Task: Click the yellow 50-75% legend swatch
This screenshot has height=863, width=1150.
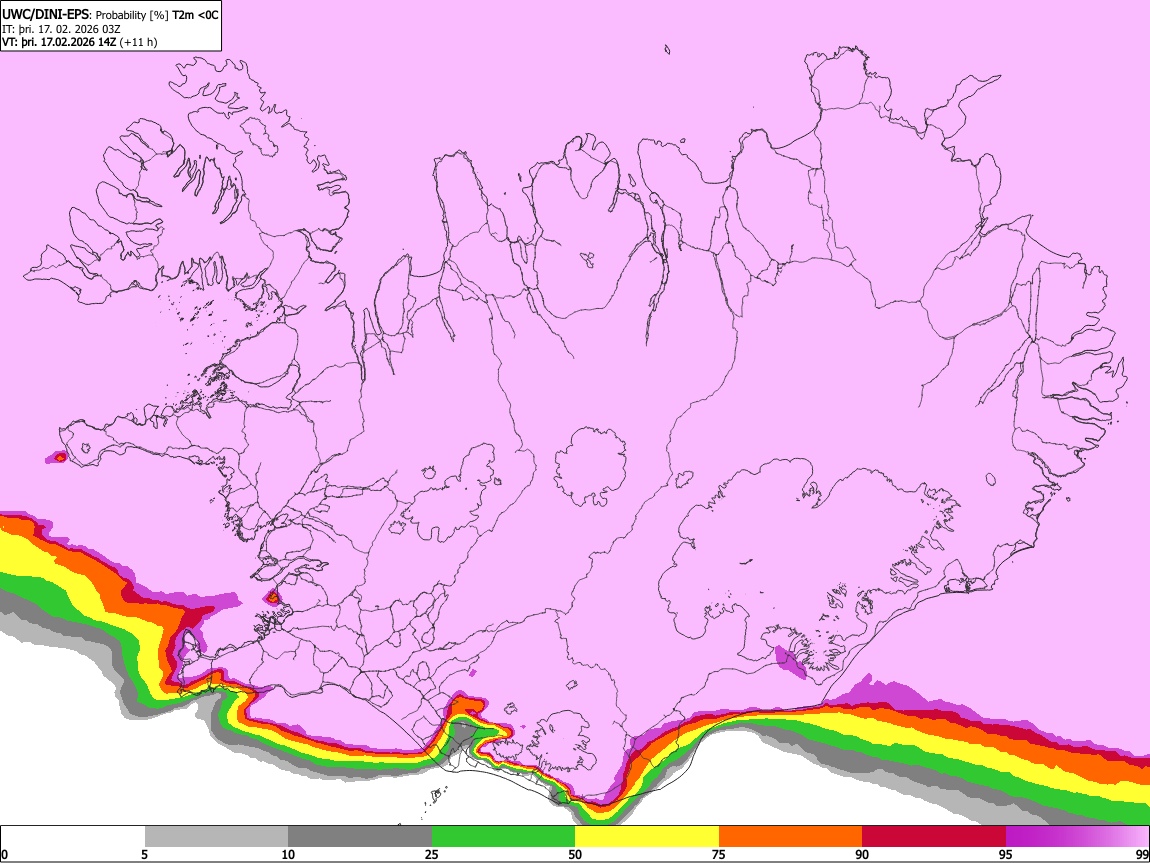Action: point(647,837)
